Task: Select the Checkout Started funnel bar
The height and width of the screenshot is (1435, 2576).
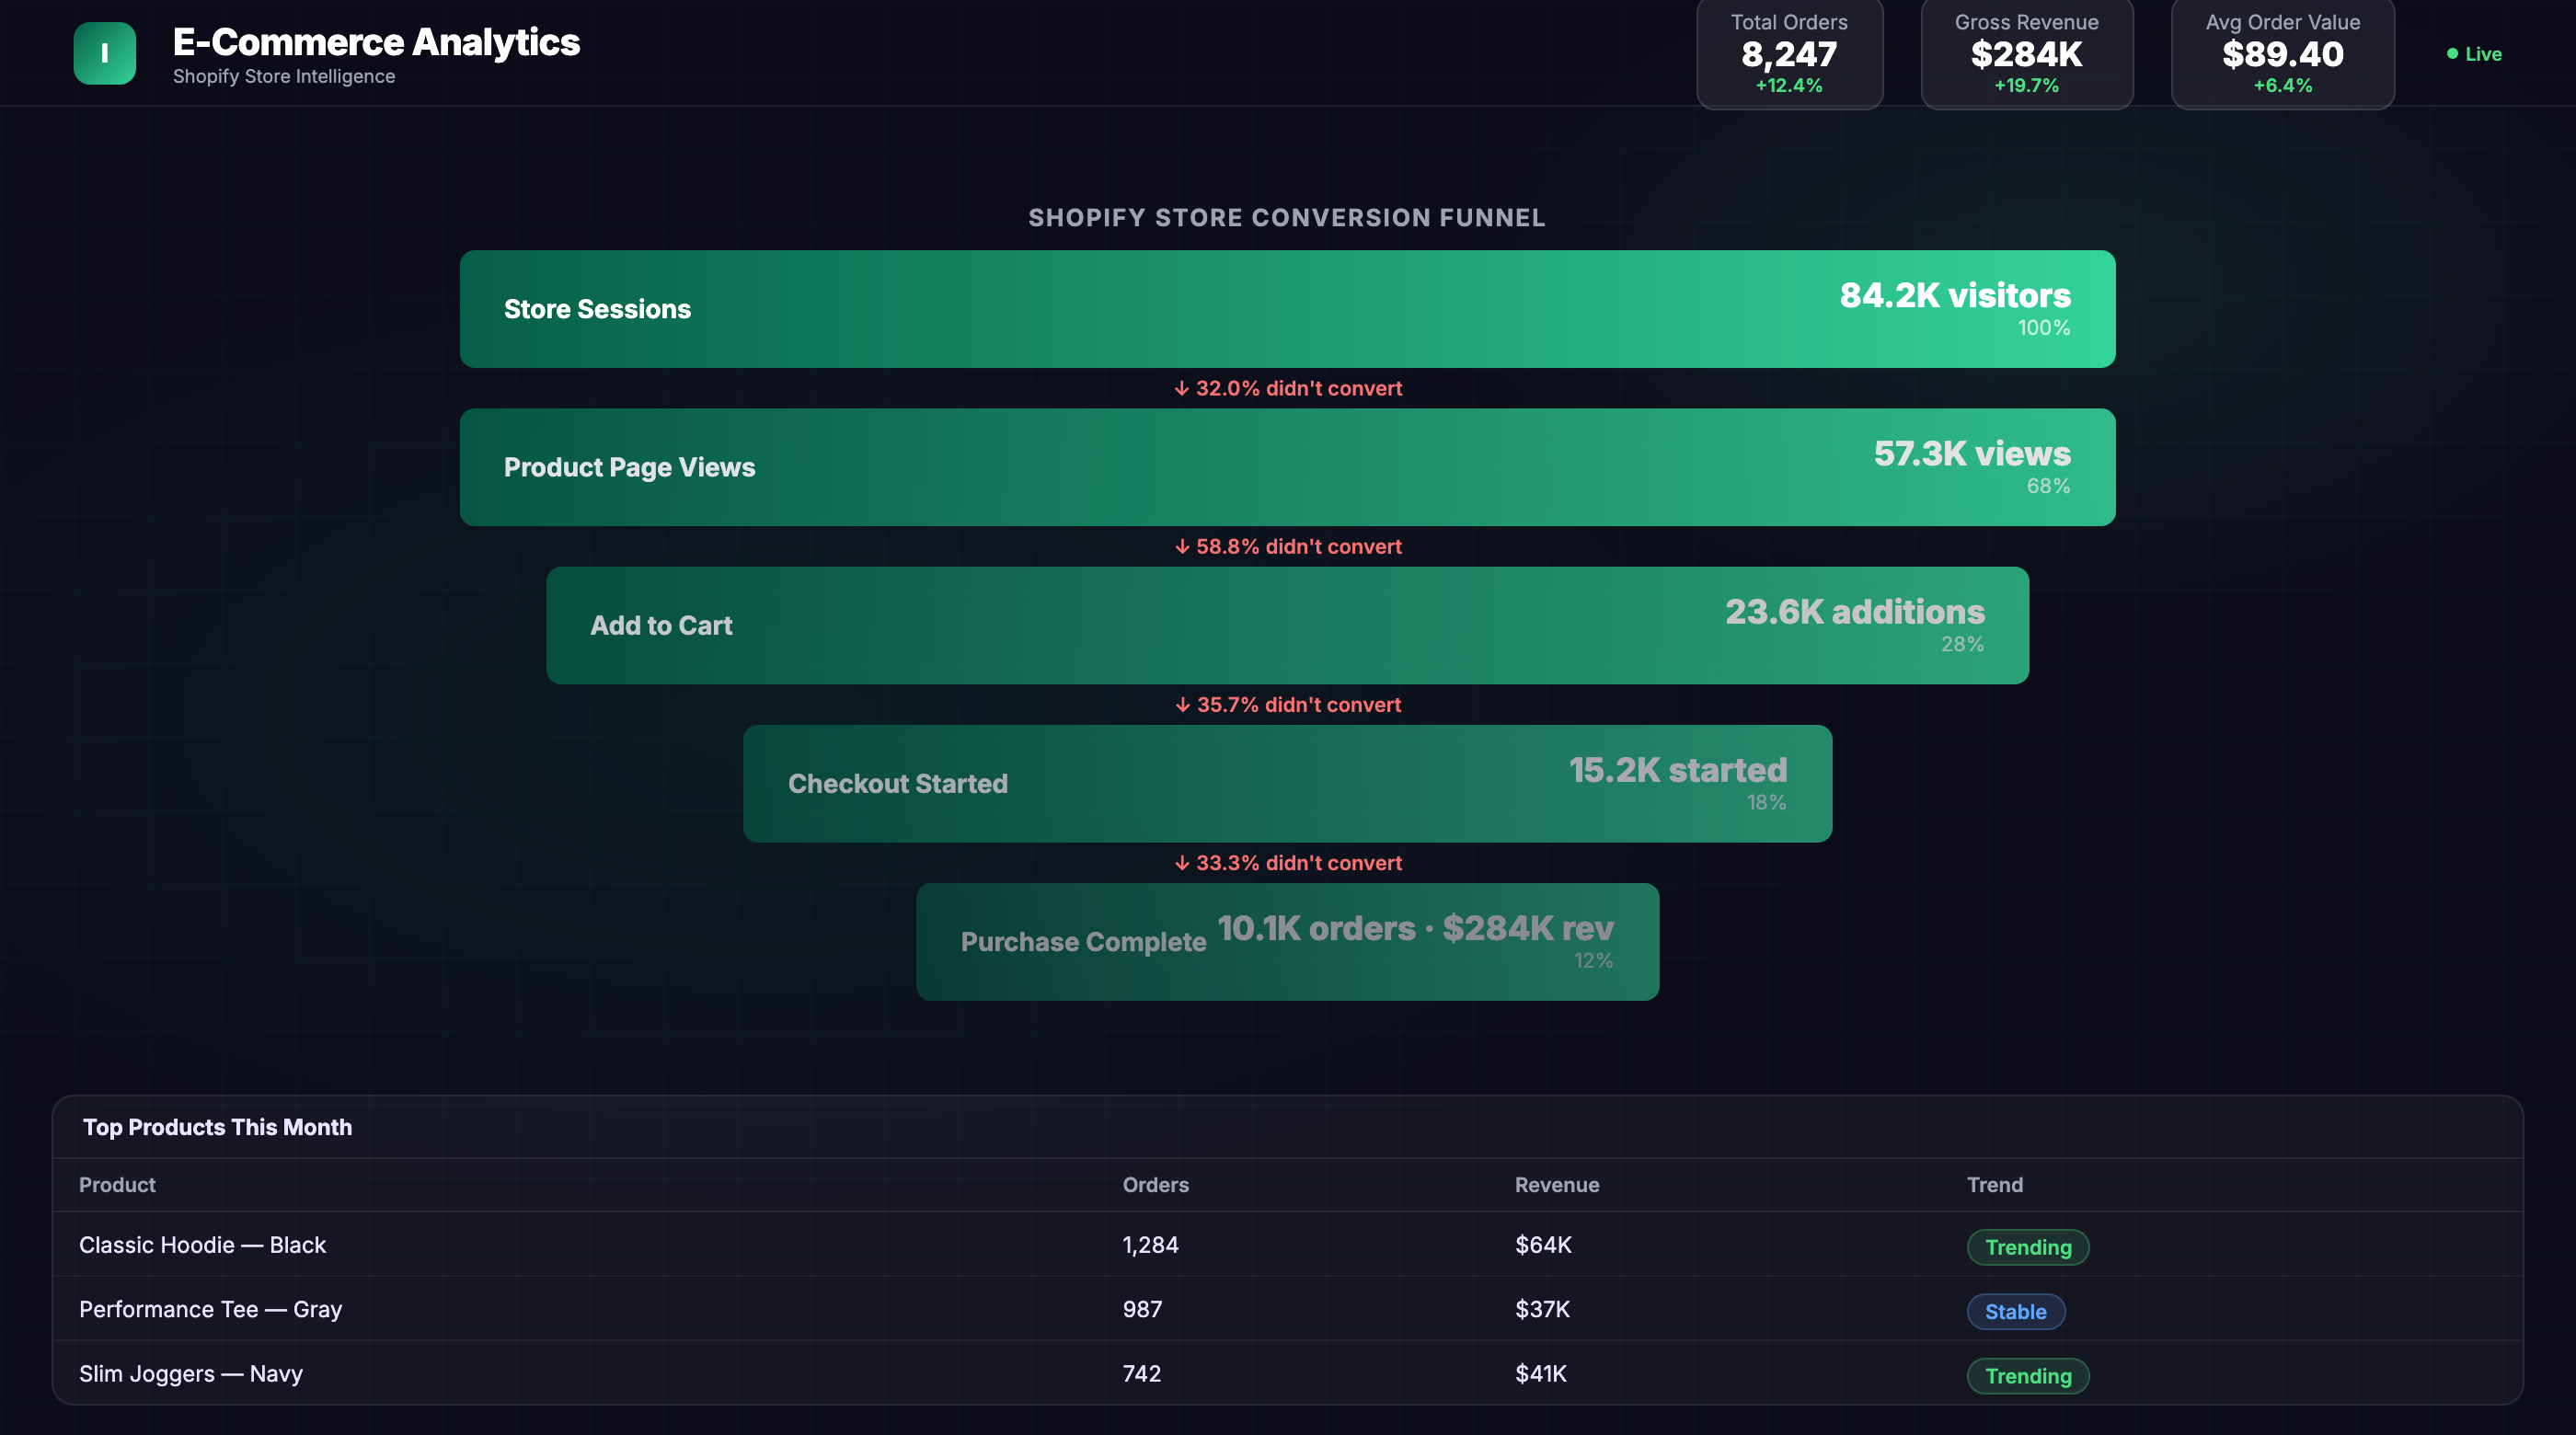Action: (x=1287, y=783)
